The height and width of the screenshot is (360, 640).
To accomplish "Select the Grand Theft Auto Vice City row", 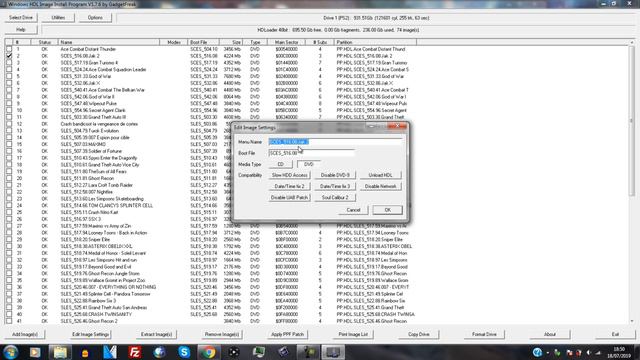I will [210, 165].
